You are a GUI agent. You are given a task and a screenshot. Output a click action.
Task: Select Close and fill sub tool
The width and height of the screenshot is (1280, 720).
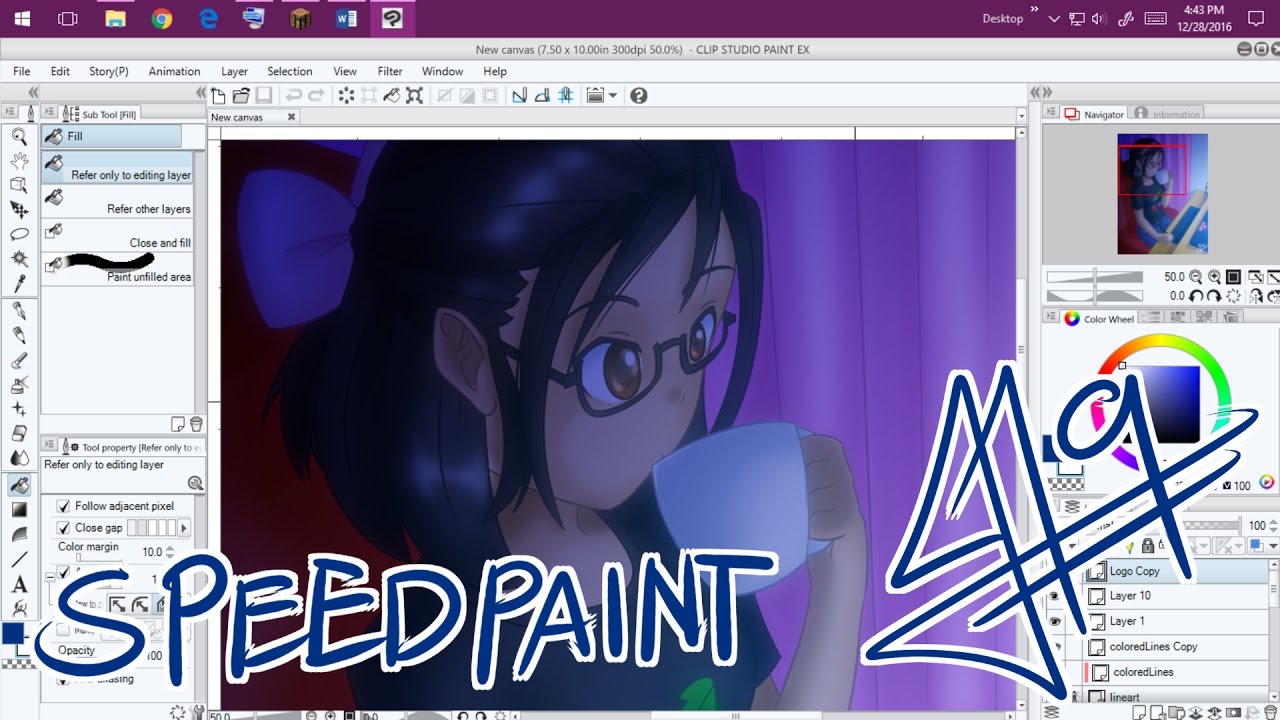point(118,237)
